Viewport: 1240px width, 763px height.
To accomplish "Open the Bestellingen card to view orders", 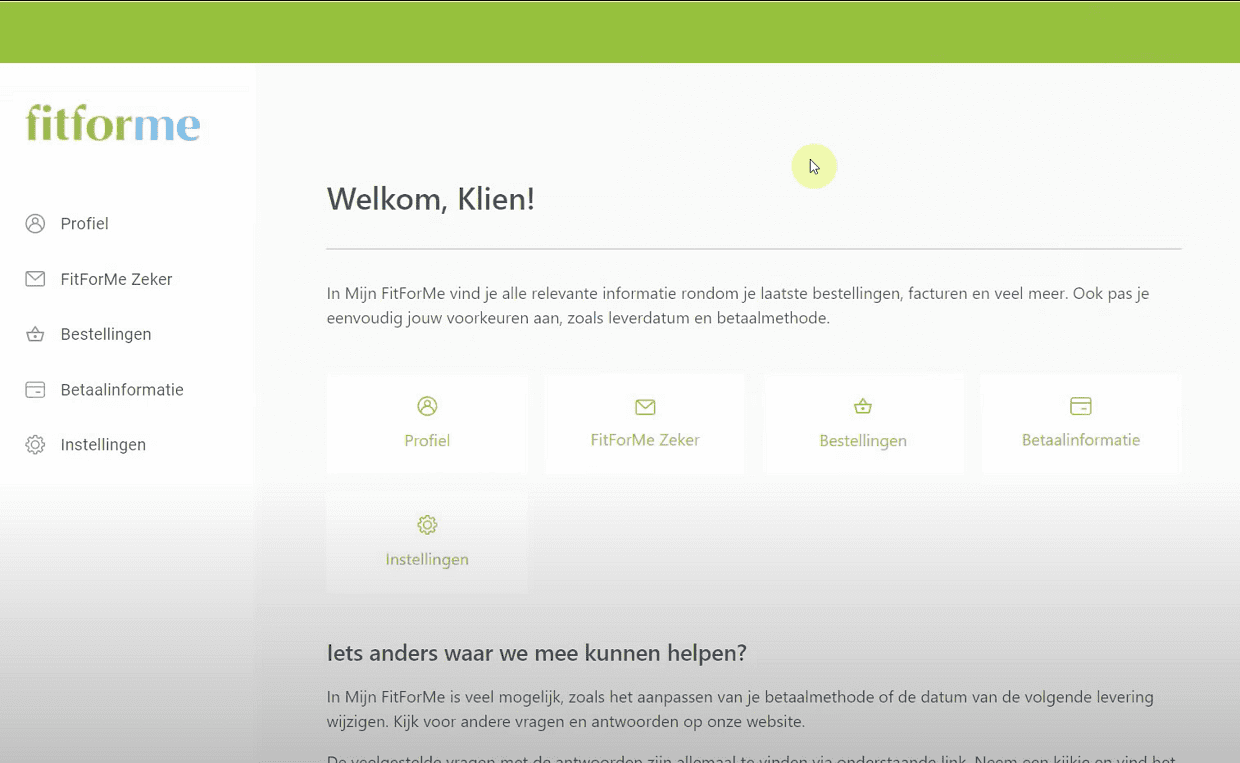I will coord(863,423).
